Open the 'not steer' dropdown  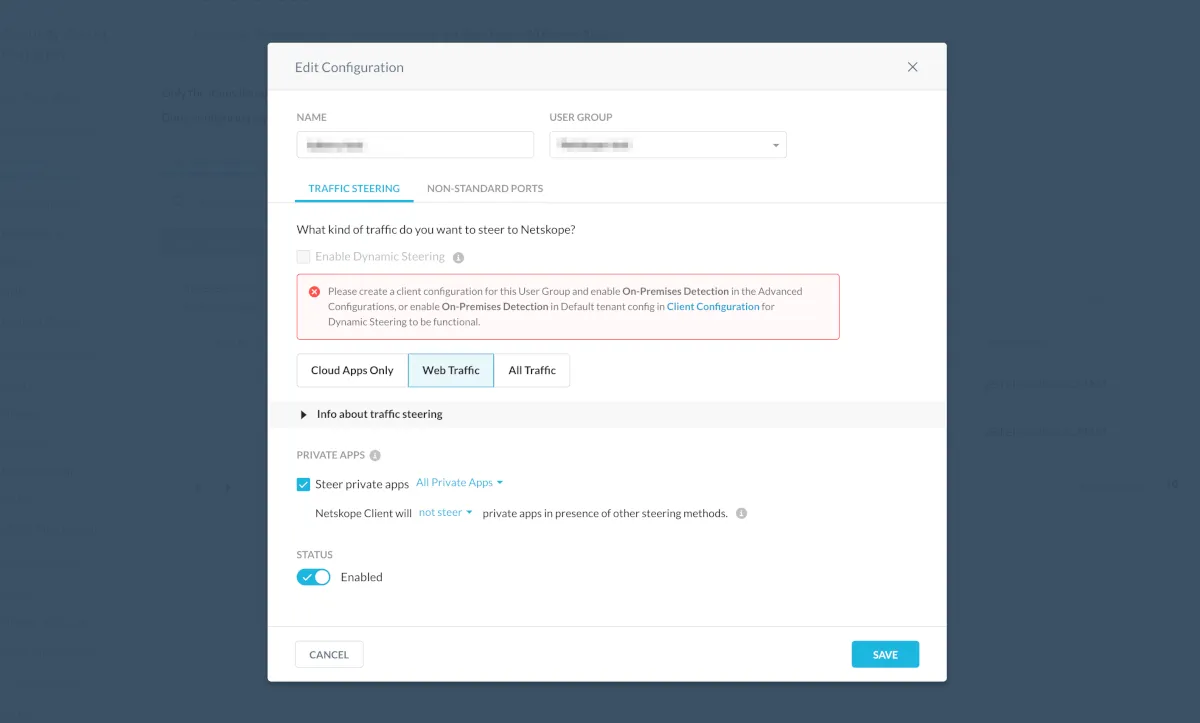[445, 513]
